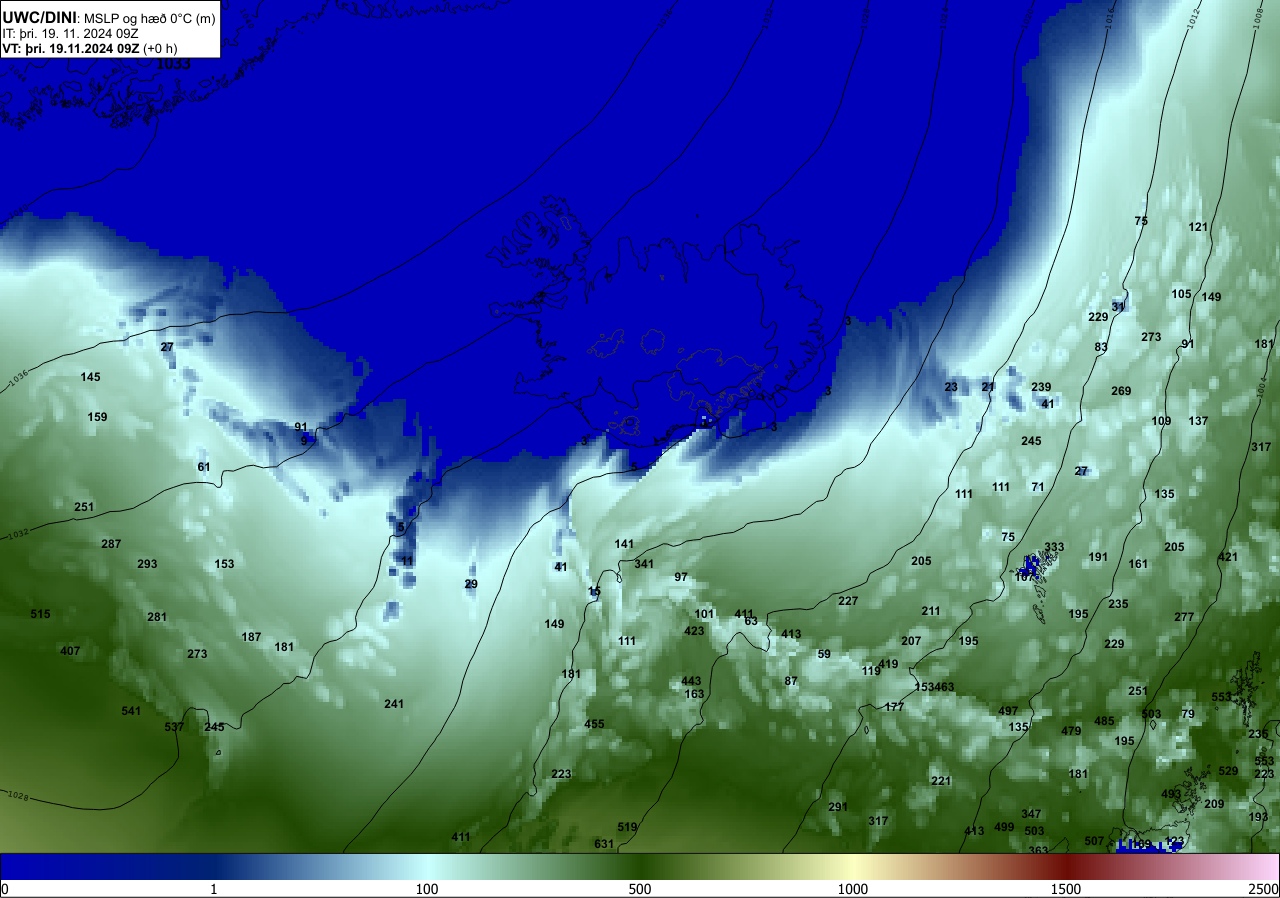1280x898 pixels.
Task: Click the height value 519 on the map
Action: pos(627,827)
